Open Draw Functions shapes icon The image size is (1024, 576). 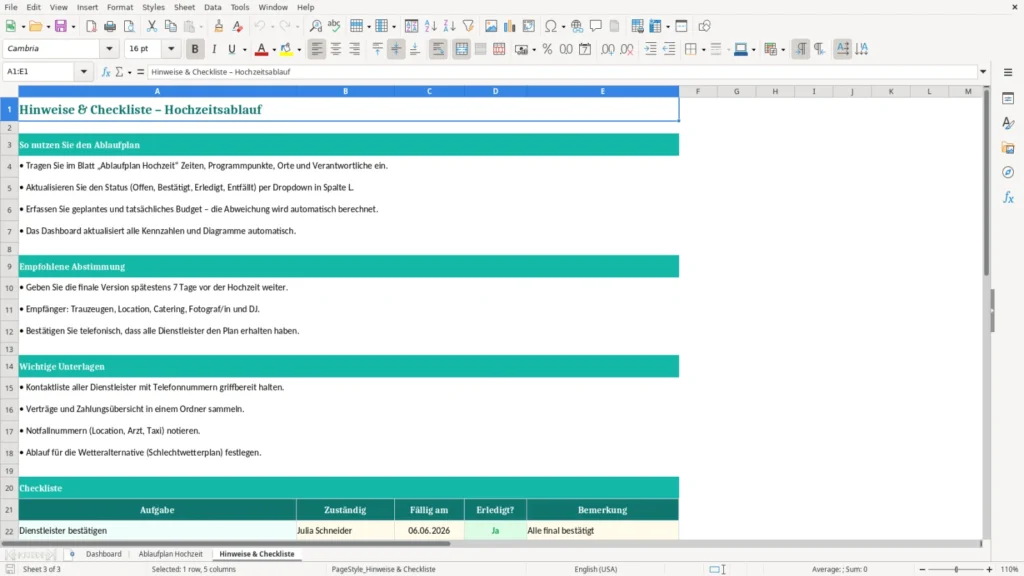[704, 26]
